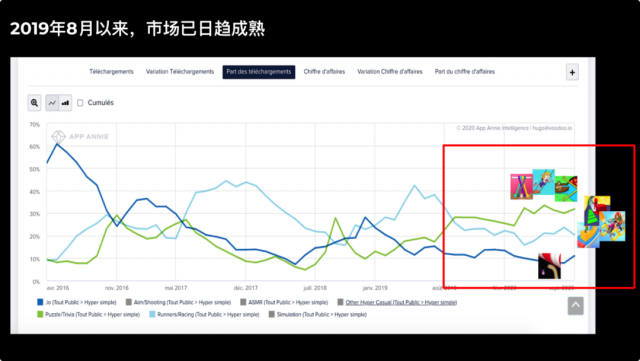Viewport: 640px width, 361px height.
Task: Toggle the Simulation legend entry
Action: (x=318, y=314)
